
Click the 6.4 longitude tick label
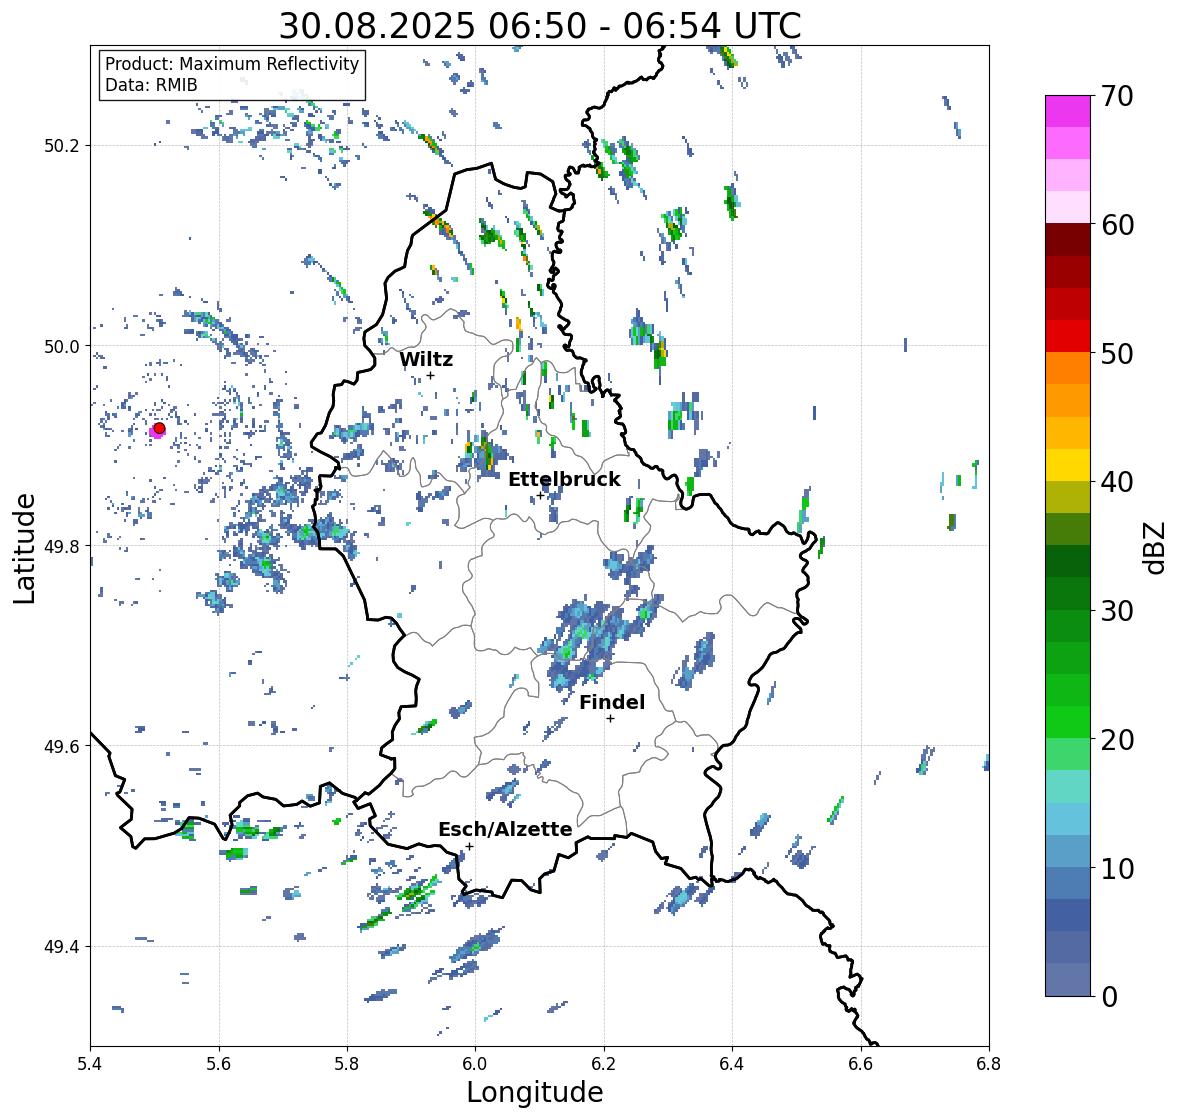[732, 1063]
